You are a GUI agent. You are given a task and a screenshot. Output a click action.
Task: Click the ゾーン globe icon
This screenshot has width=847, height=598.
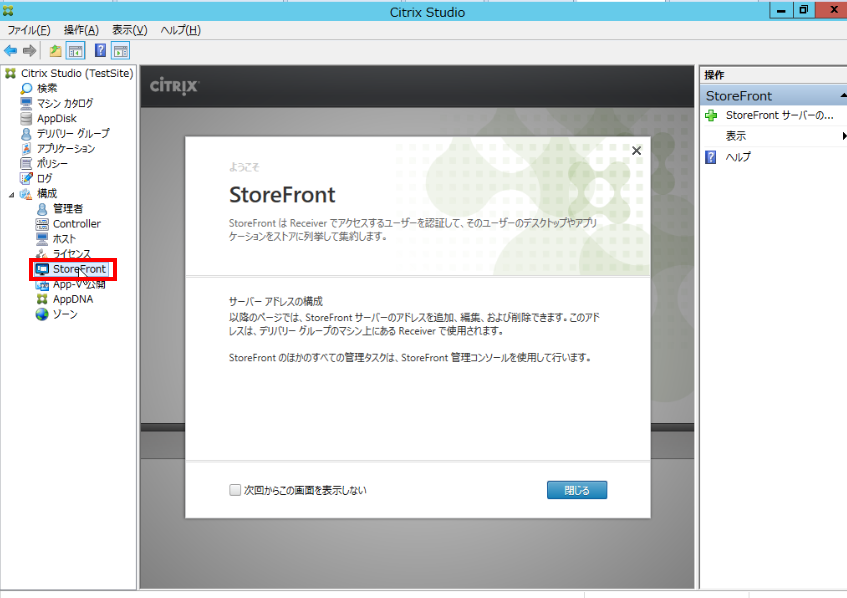point(42,314)
